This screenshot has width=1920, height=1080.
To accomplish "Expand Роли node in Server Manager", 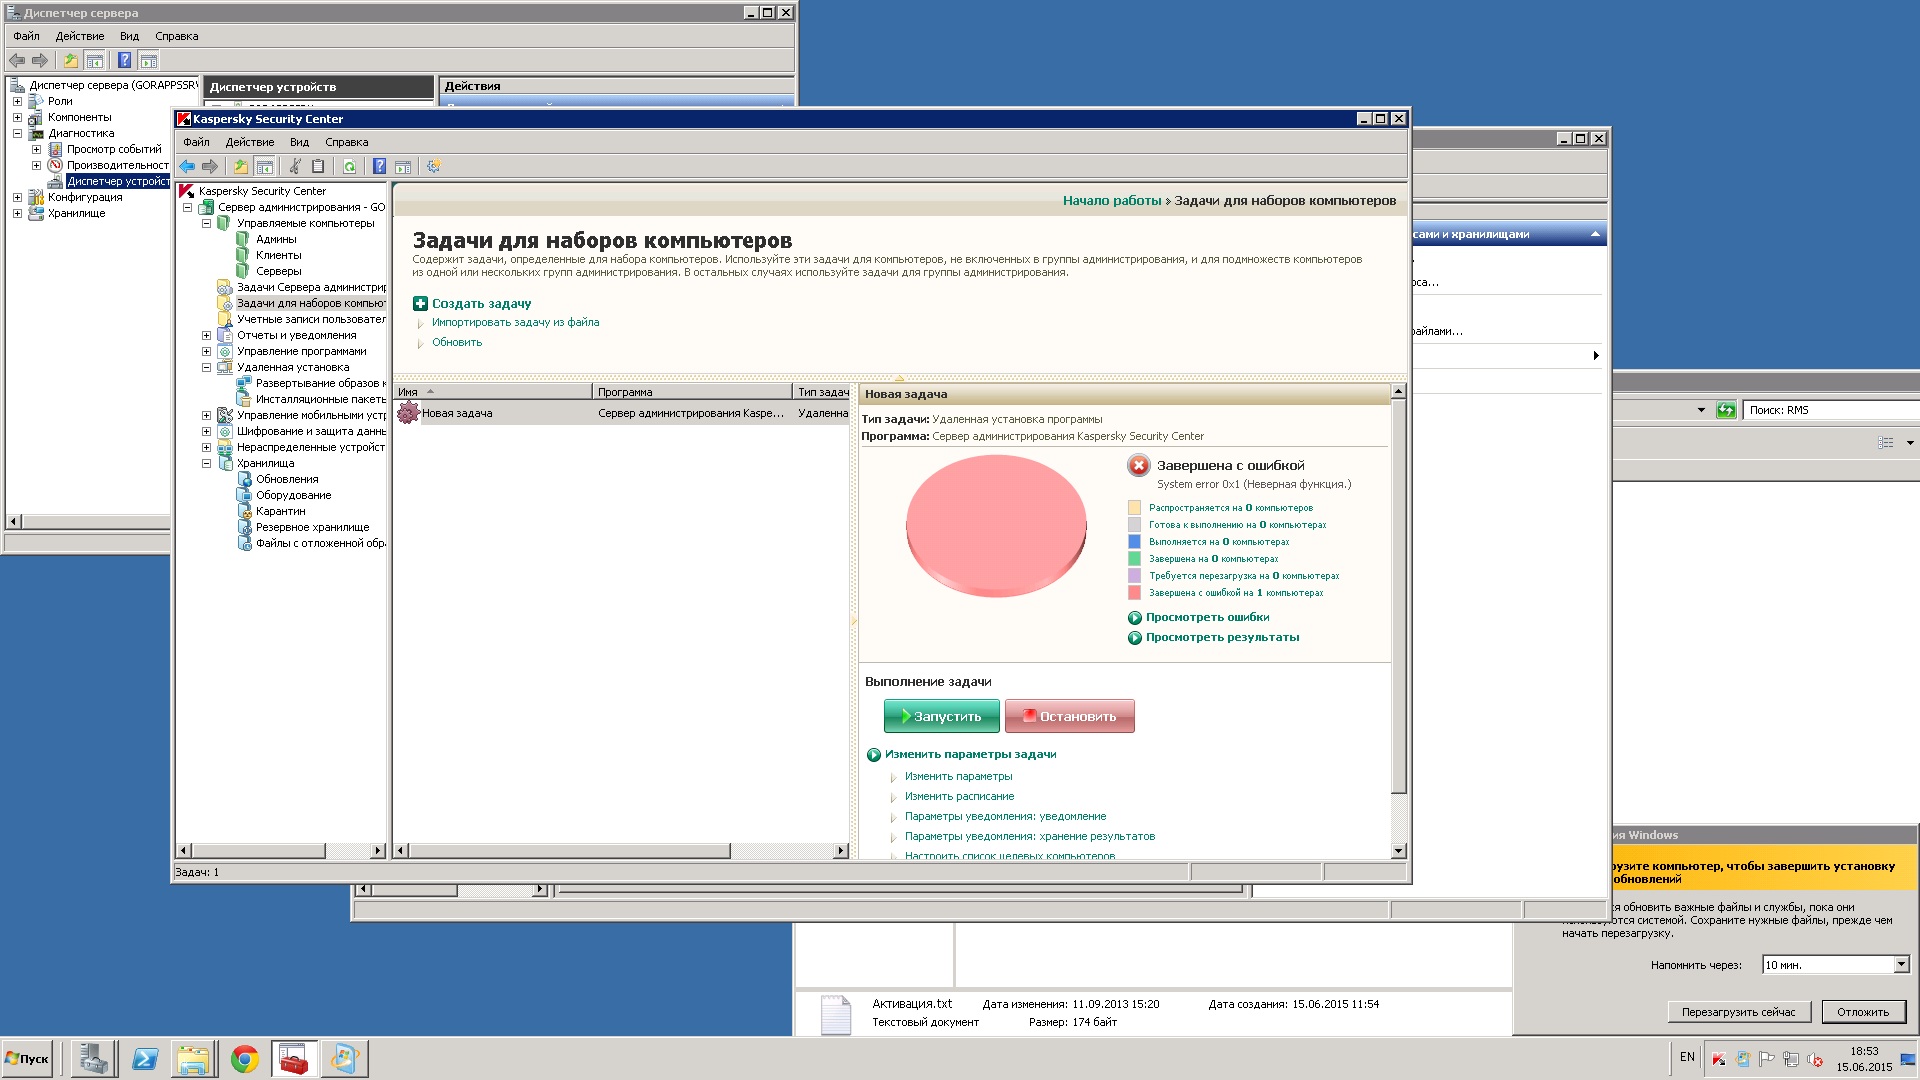I will tap(17, 101).
